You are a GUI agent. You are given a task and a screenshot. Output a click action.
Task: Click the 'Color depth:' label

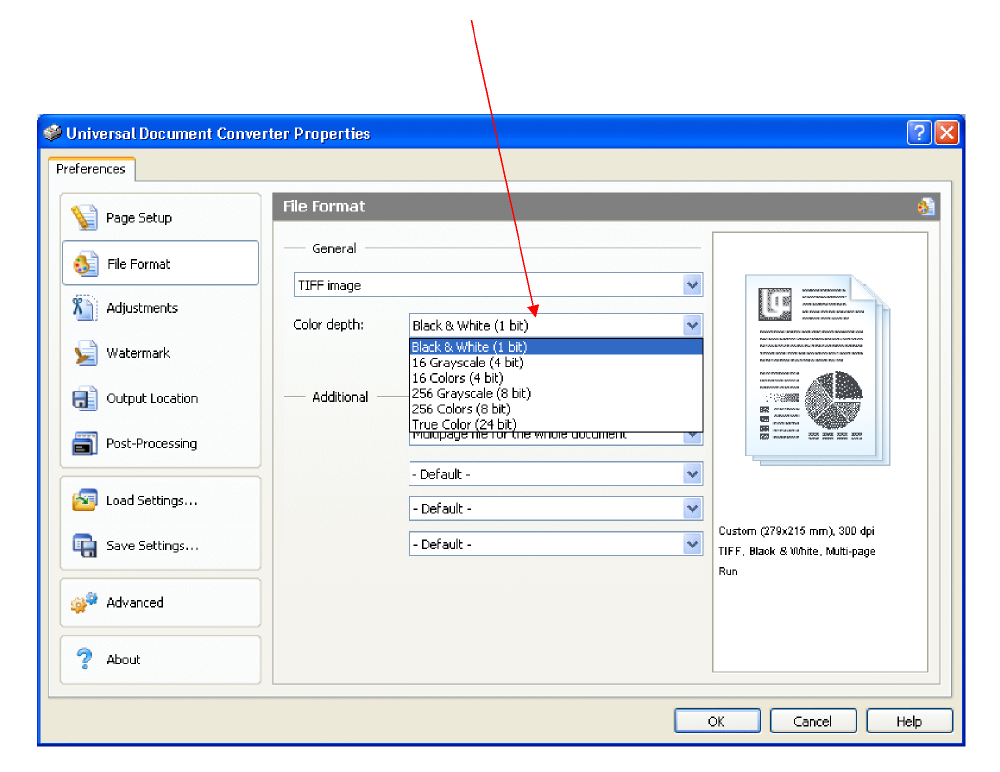328,325
